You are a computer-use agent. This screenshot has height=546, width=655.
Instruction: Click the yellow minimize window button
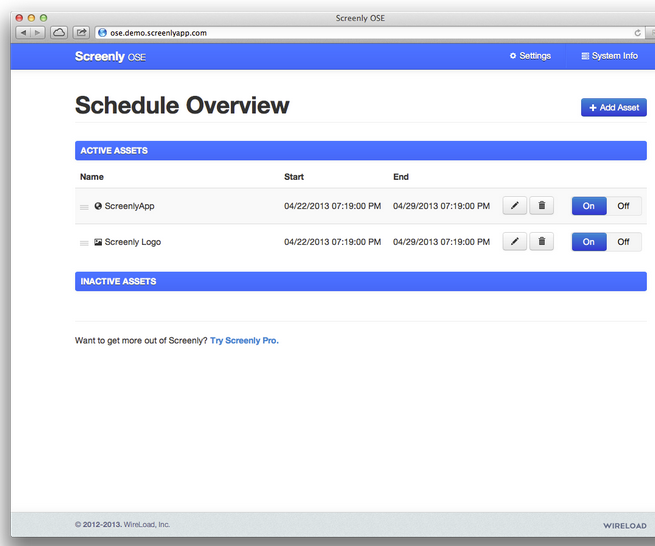point(31,18)
